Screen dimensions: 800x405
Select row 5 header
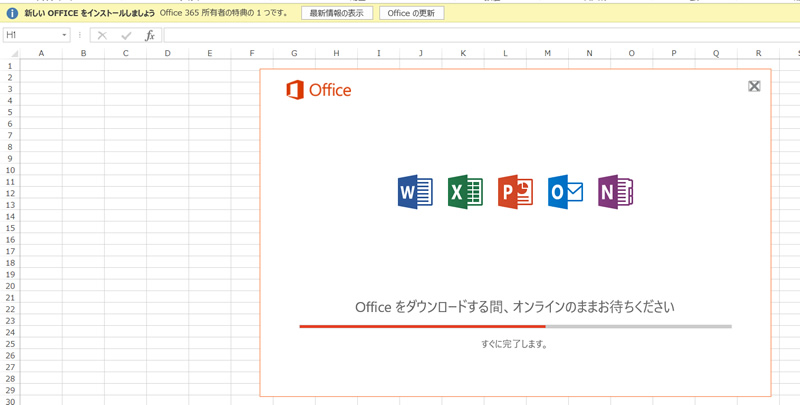pyautogui.click(x=10, y=112)
